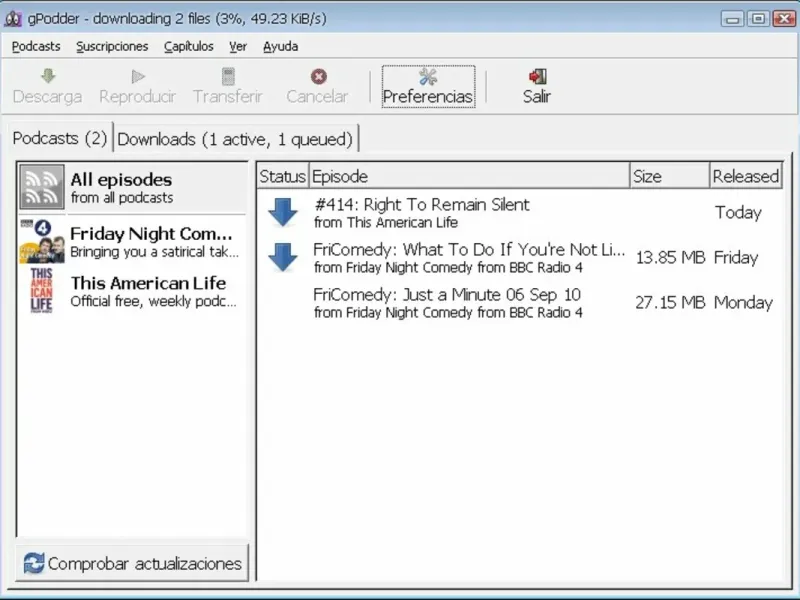Image resolution: width=800 pixels, height=600 pixels.
Task: Switch to Downloads (1 active, 1 queued) tab
Action: click(235, 139)
